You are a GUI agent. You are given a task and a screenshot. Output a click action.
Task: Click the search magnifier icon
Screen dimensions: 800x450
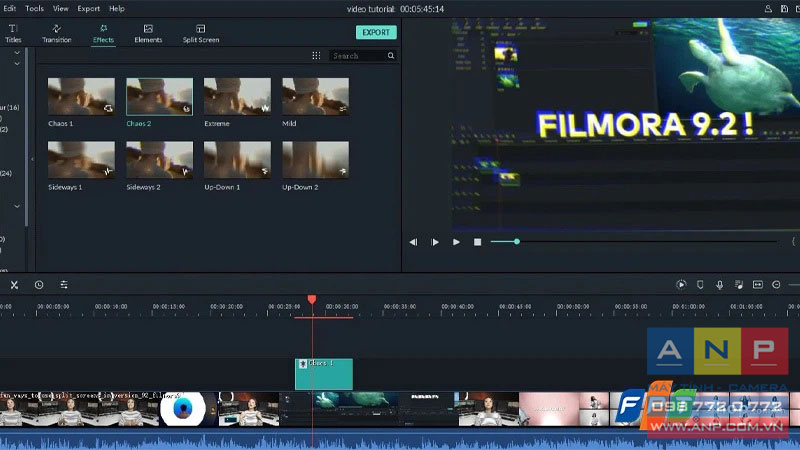pos(391,56)
